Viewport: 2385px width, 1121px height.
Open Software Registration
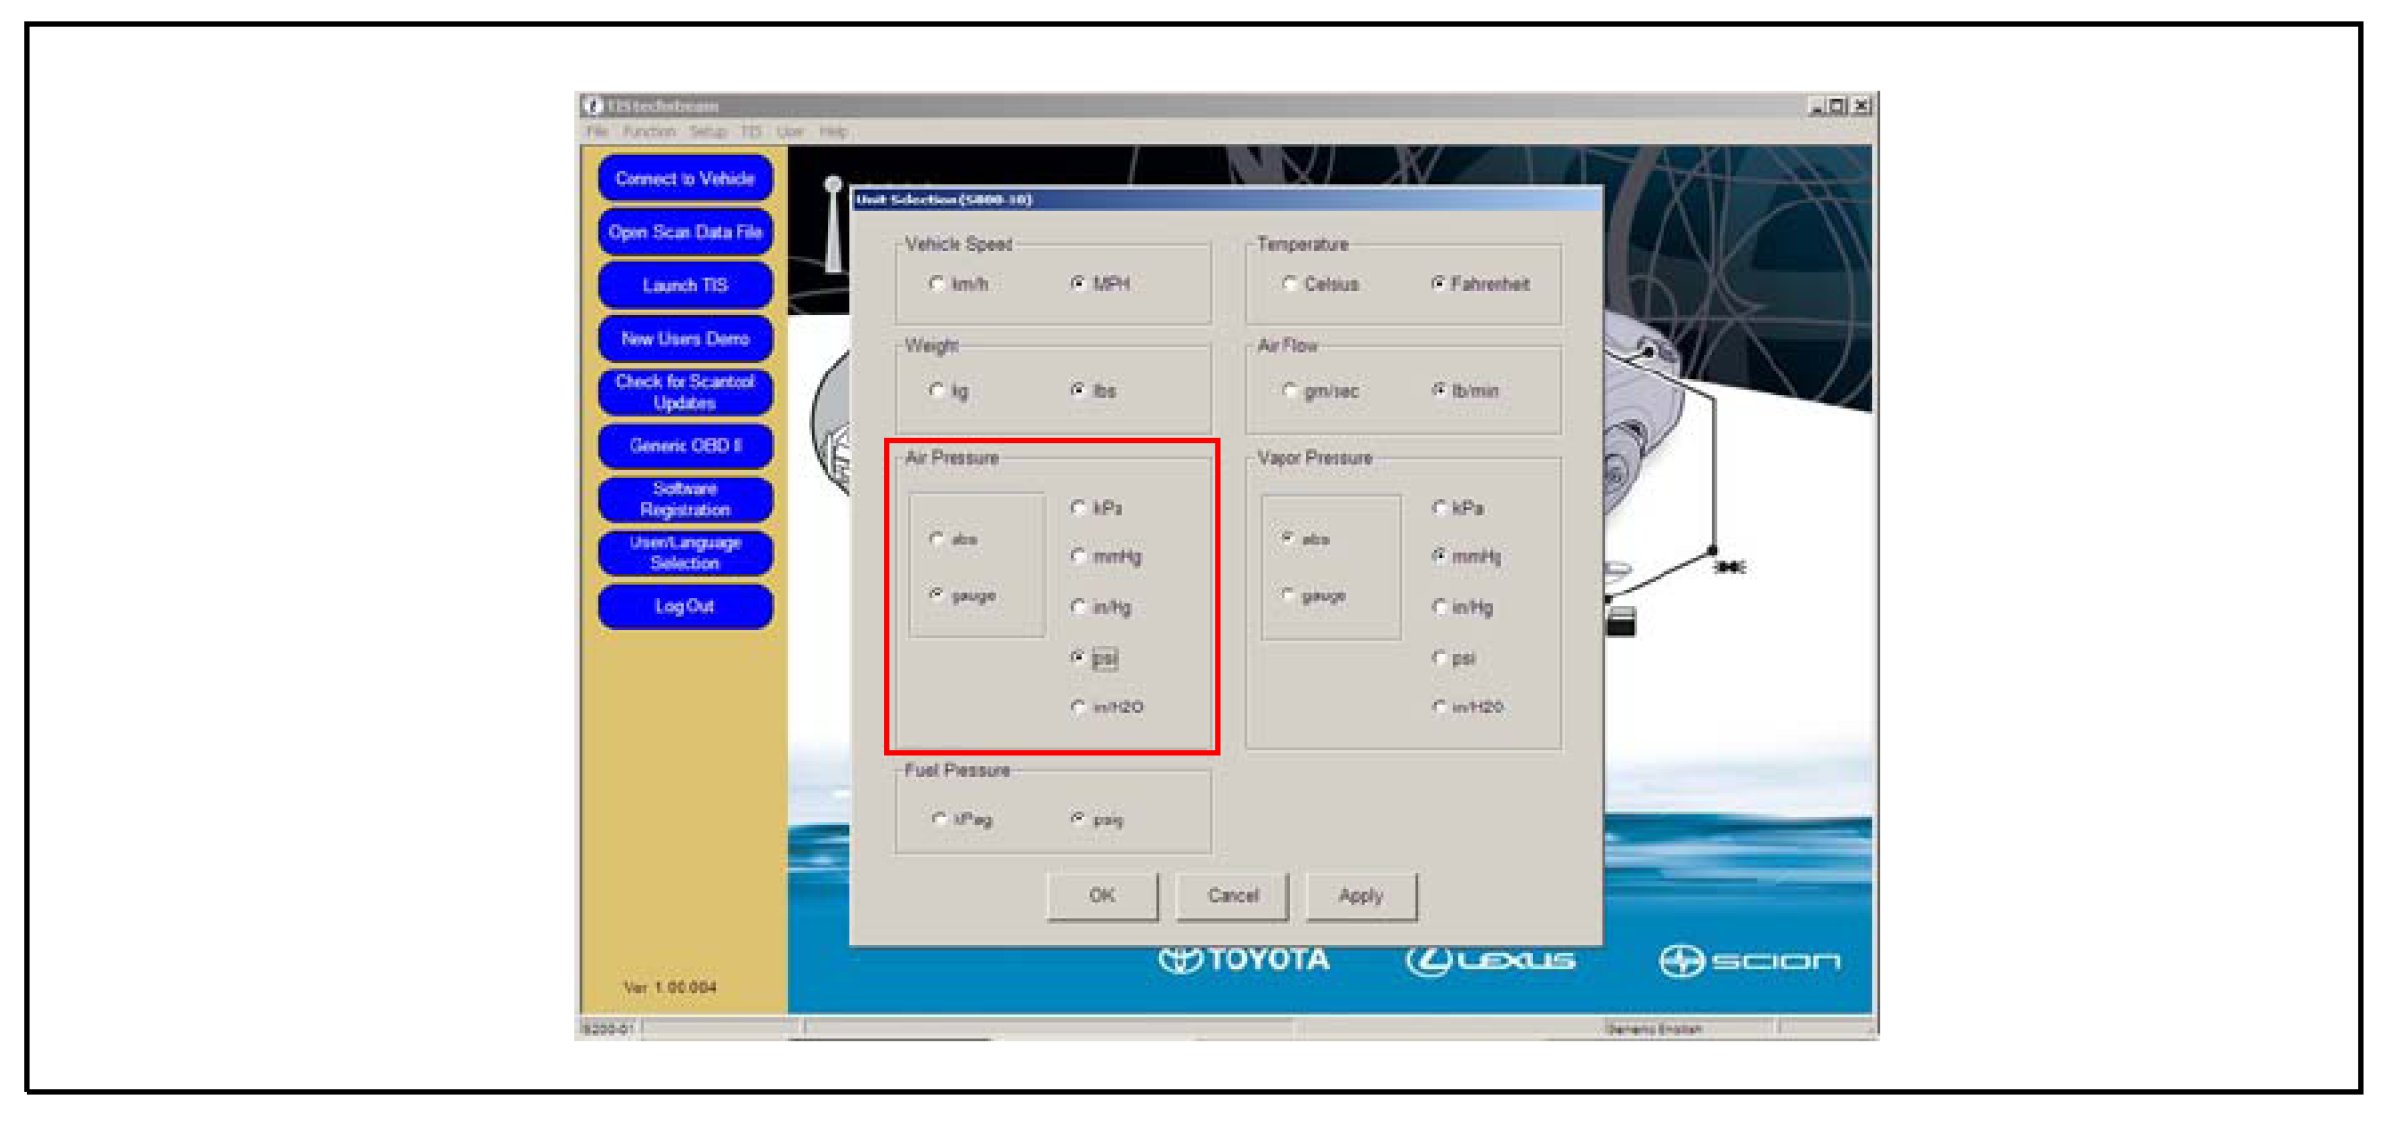[685, 499]
